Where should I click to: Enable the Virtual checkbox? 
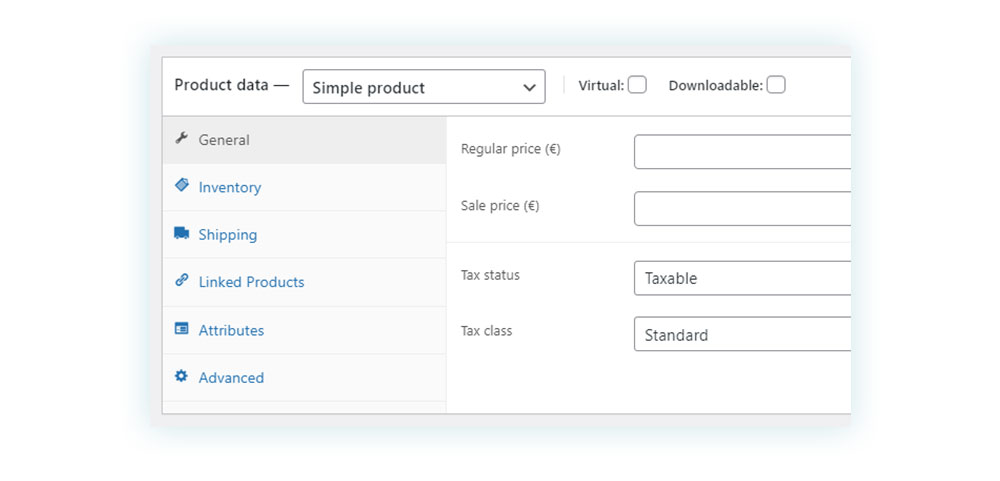point(637,85)
